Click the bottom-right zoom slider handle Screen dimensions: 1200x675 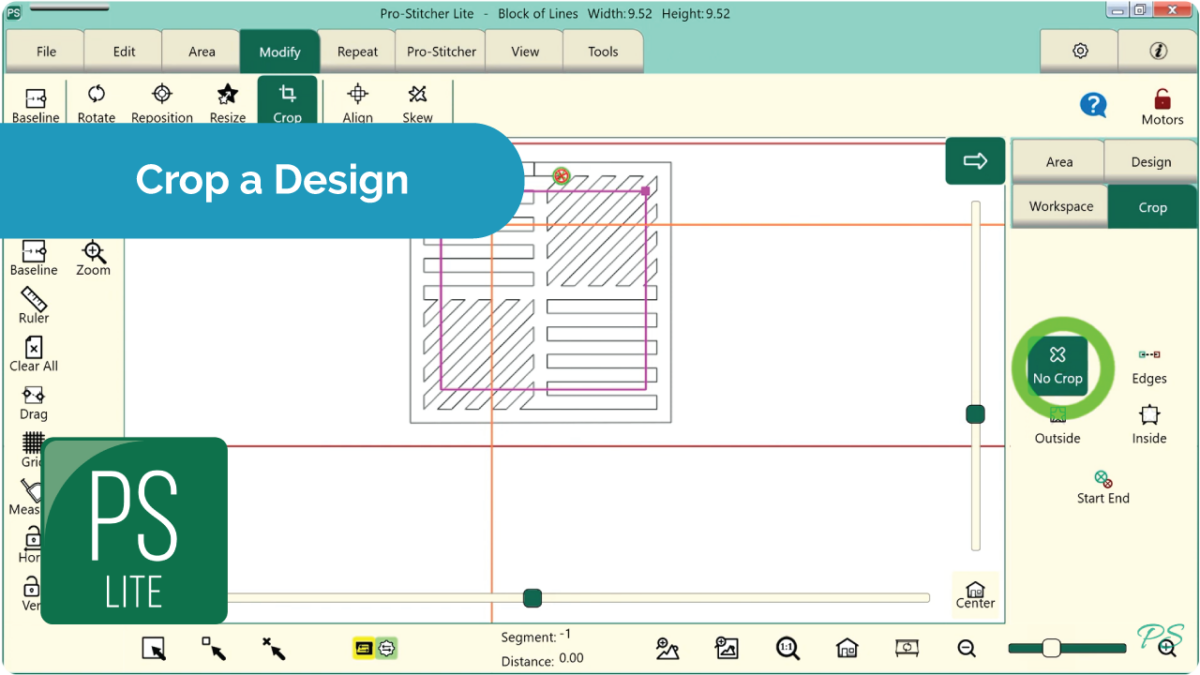pyautogui.click(x=1051, y=648)
